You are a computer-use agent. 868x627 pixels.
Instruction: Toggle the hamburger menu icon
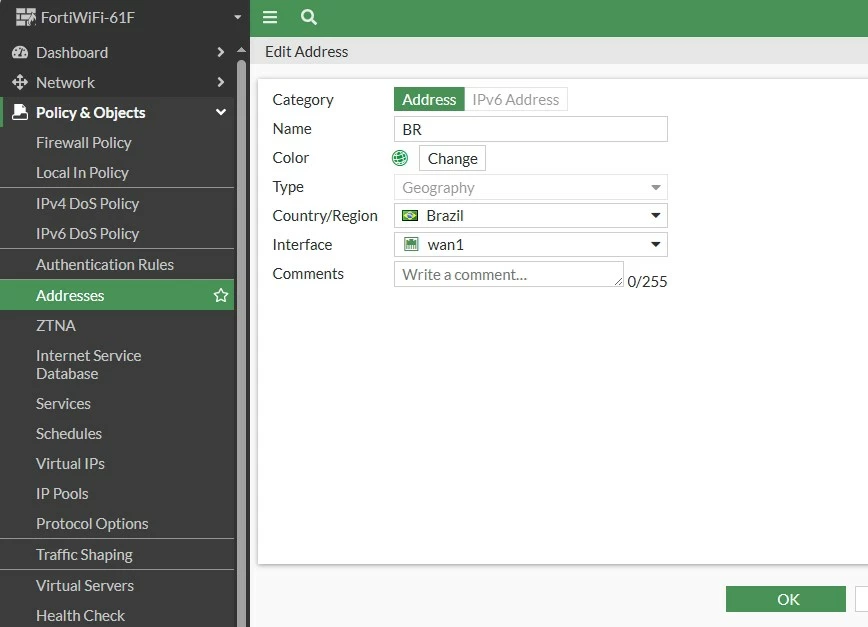(270, 17)
